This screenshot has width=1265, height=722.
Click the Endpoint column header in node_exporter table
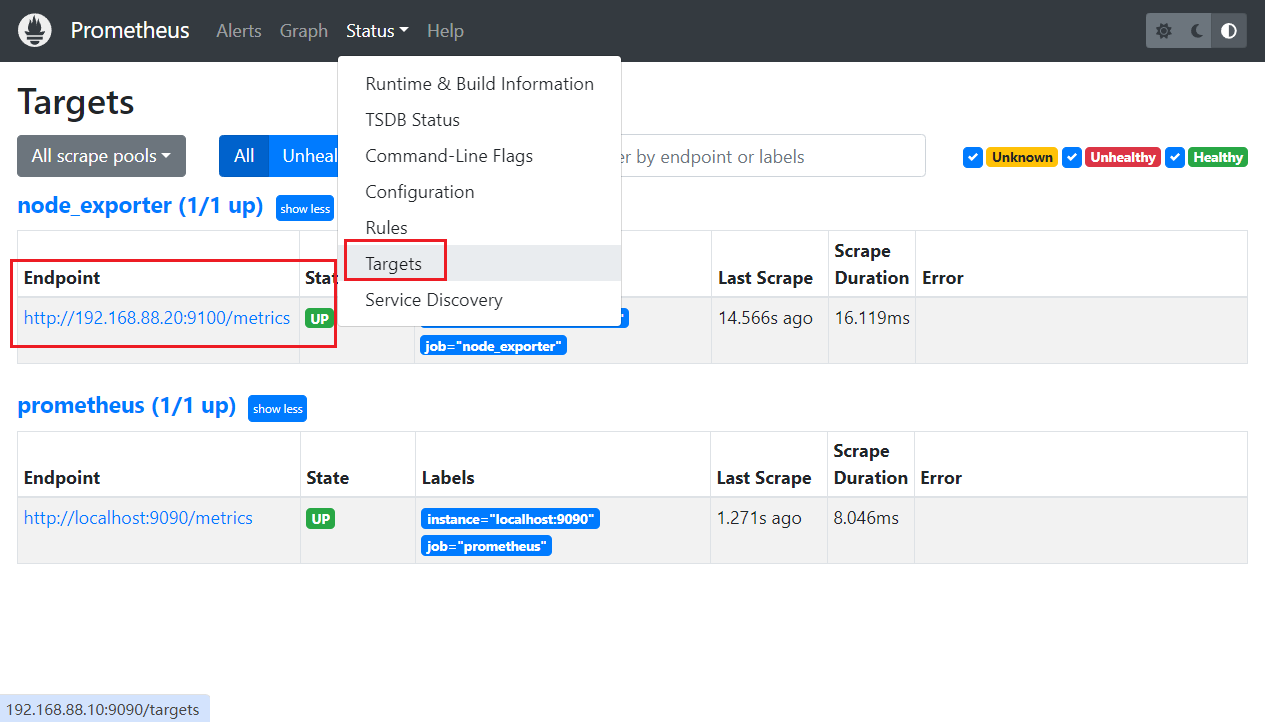[62, 278]
